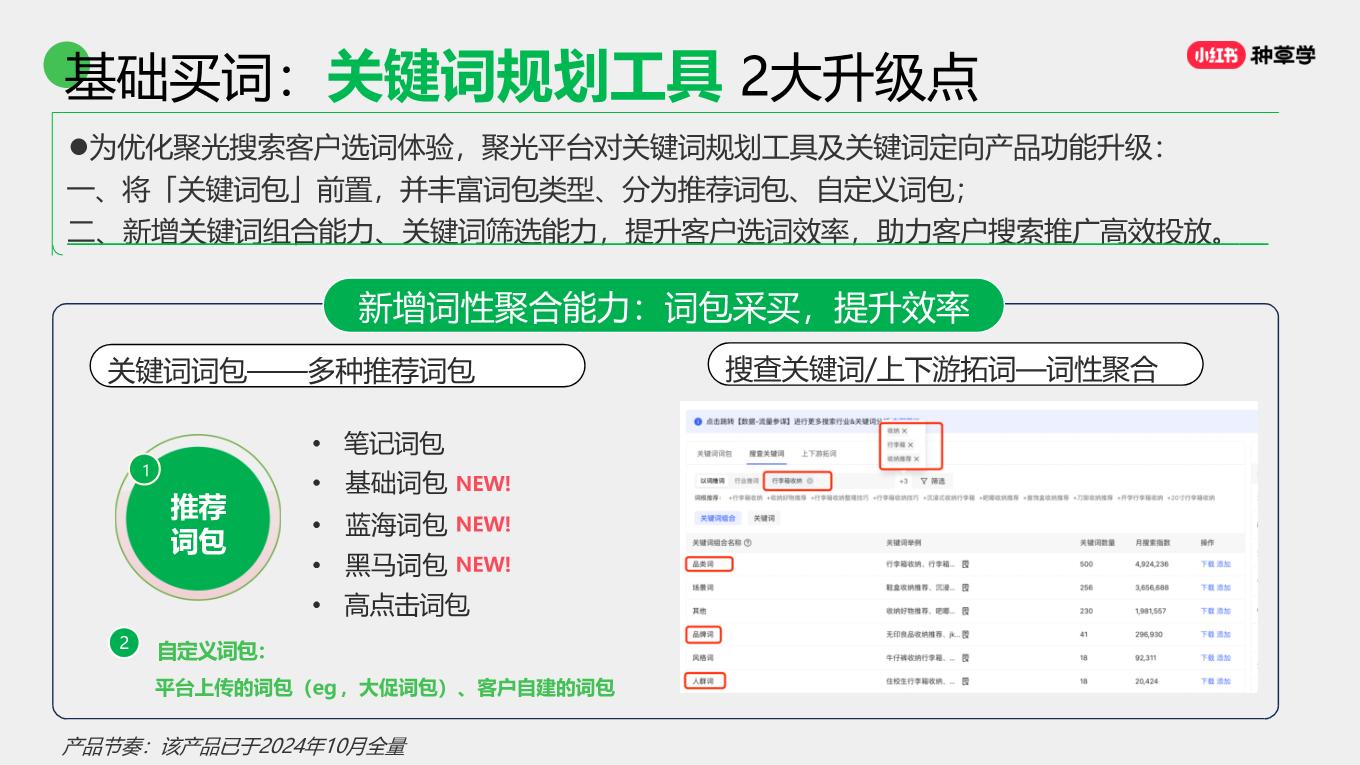Screen dimensions: 1360x765
Task: Select the 关键词组合 view toggle
Action: (717, 518)
